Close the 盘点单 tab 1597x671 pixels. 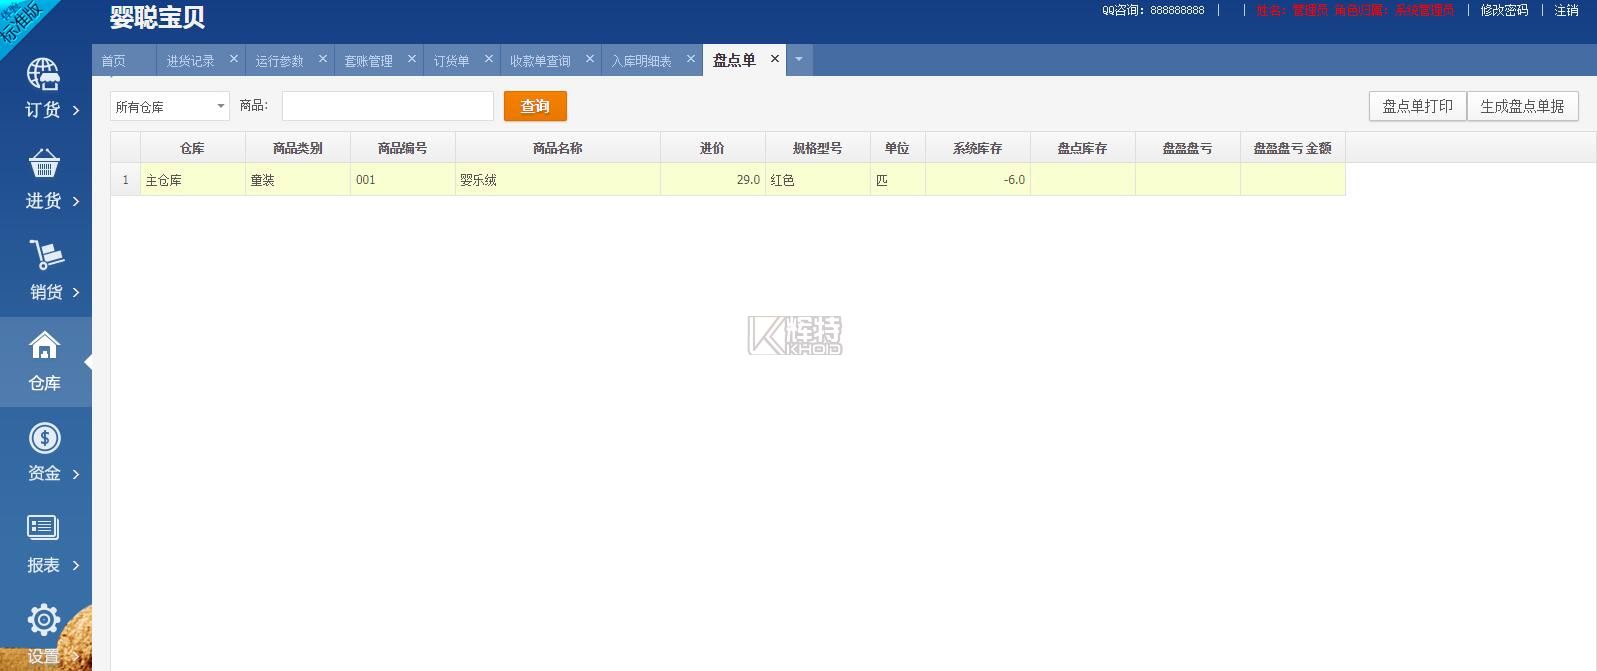774,59
